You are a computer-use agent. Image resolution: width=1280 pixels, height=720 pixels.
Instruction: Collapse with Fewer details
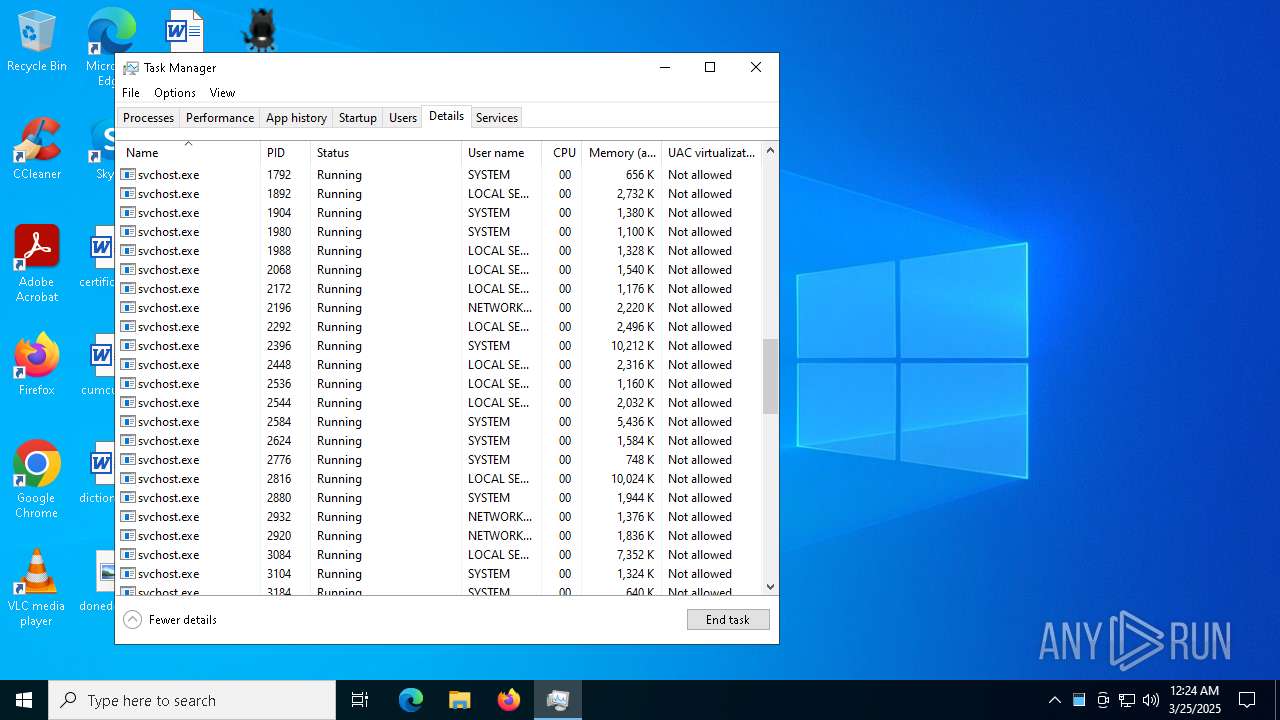pos(170,620)
